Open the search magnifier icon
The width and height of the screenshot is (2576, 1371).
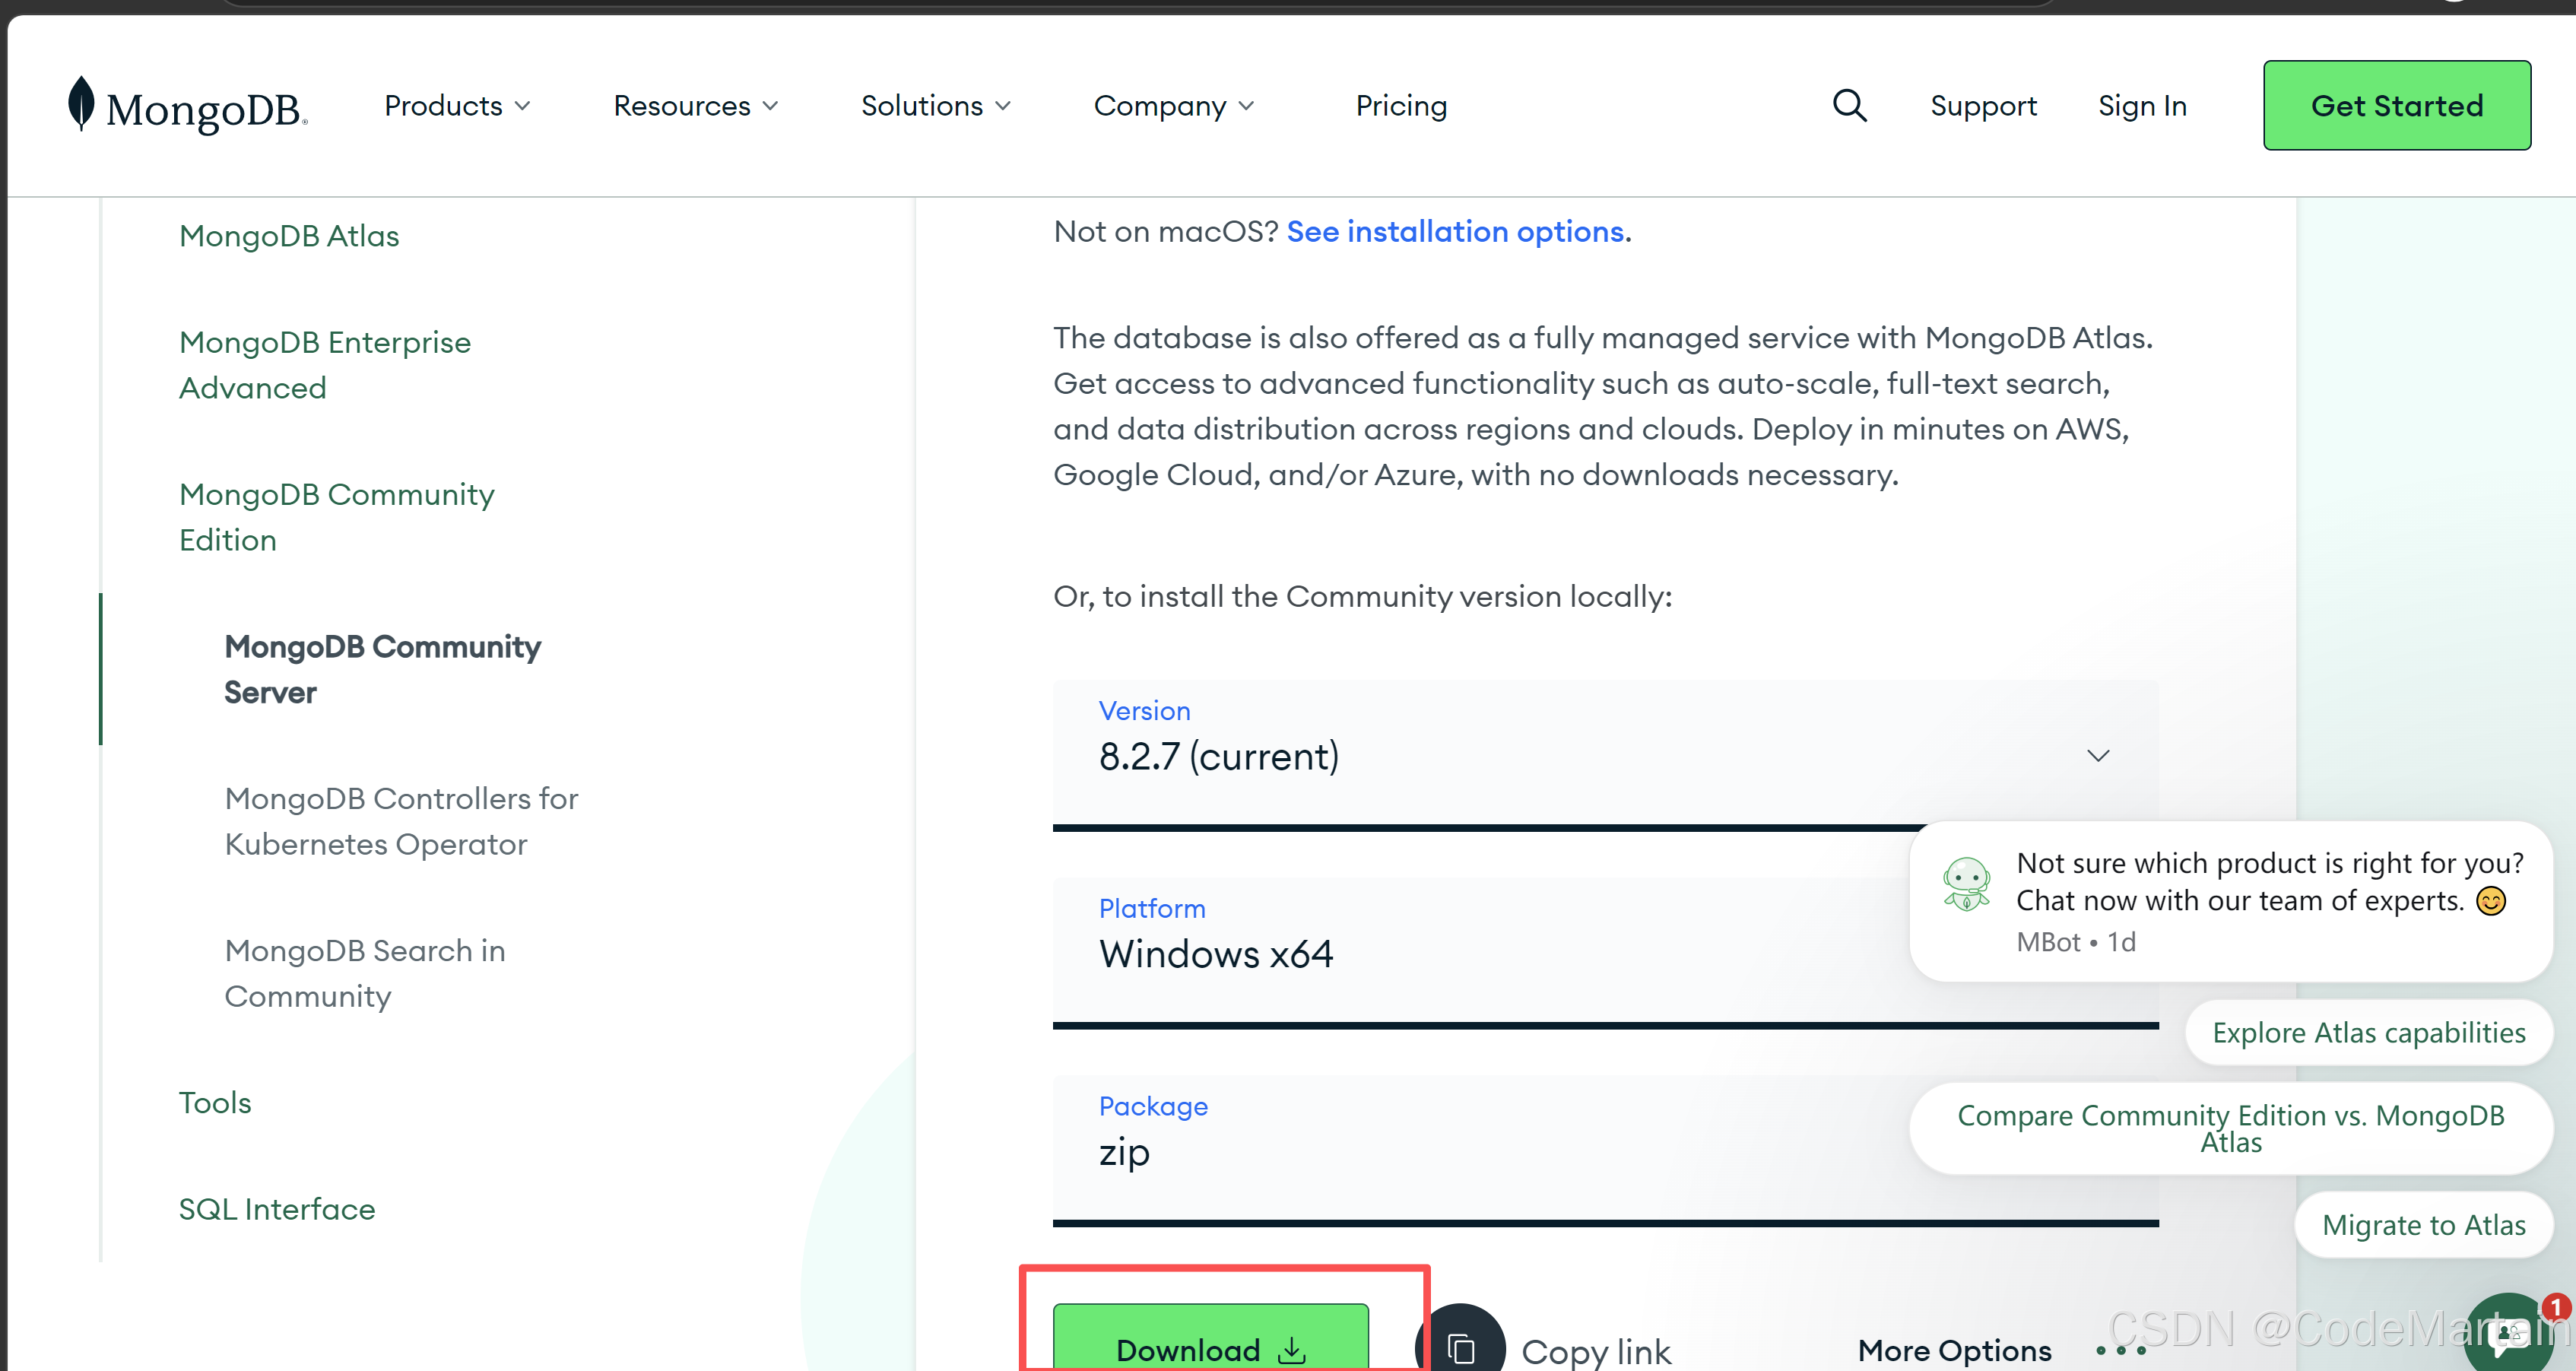point(1849,105)
